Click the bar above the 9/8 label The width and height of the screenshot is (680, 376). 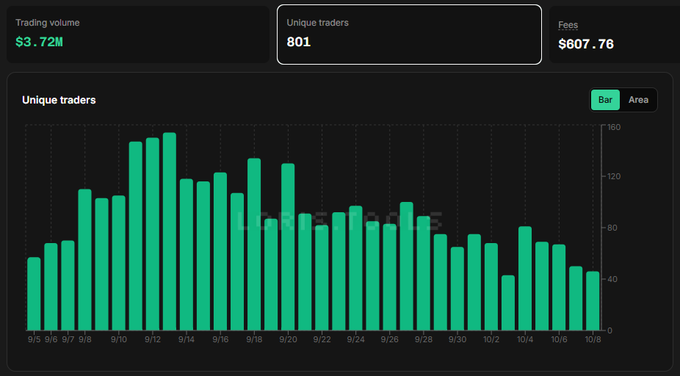(85, 260)
